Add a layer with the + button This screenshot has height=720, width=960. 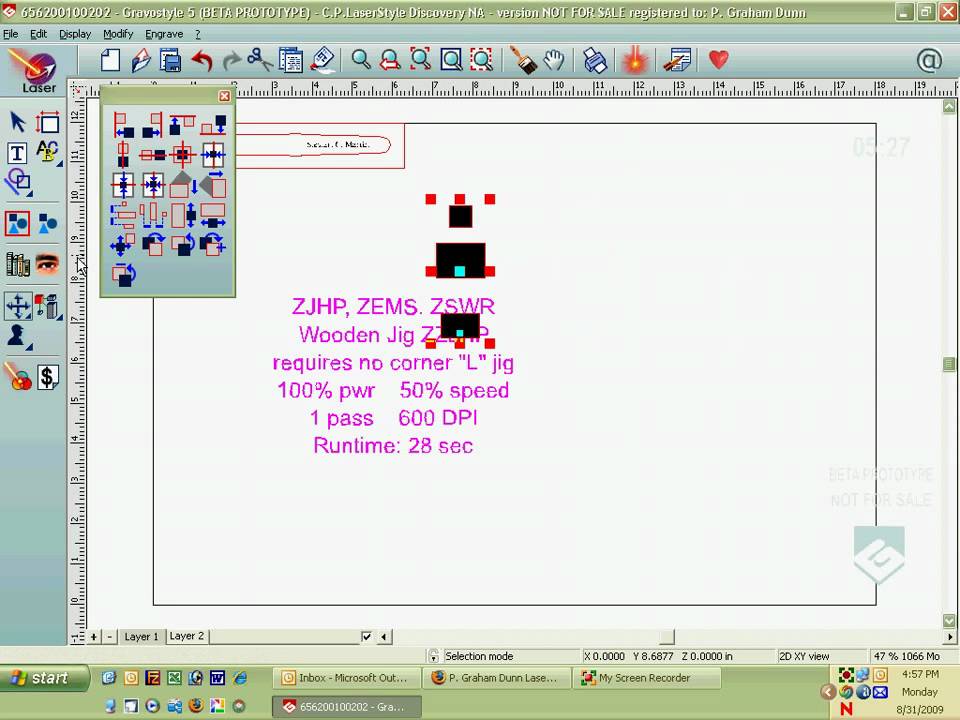94,637
